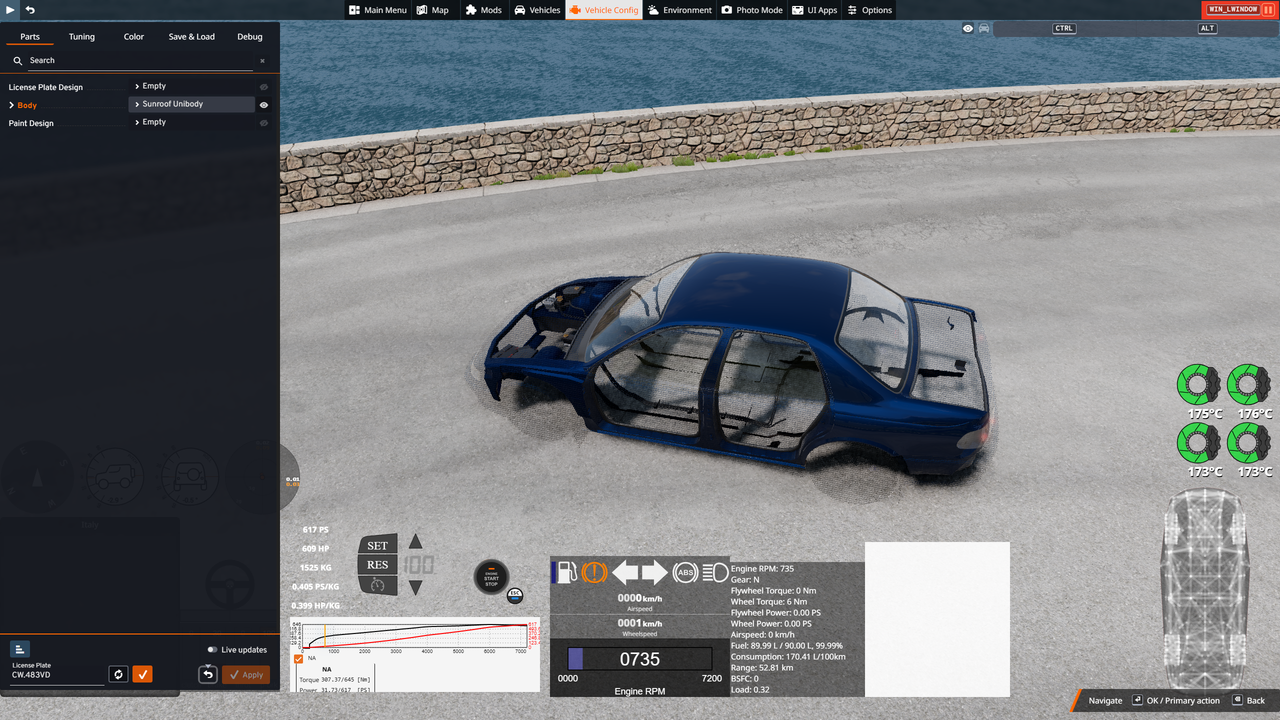Switch to the Save & Load tab
1280x720 pixels.
pyautogui.click(x=191, y=37)
